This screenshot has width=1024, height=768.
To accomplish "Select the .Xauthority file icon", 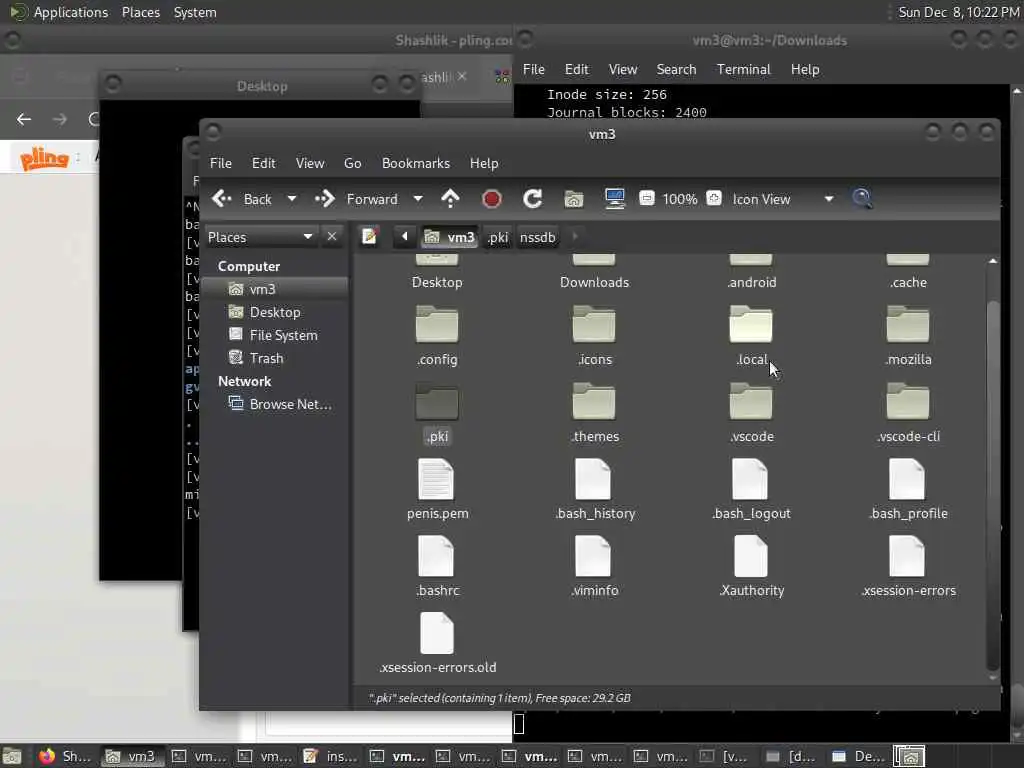I will coord(750,556).
